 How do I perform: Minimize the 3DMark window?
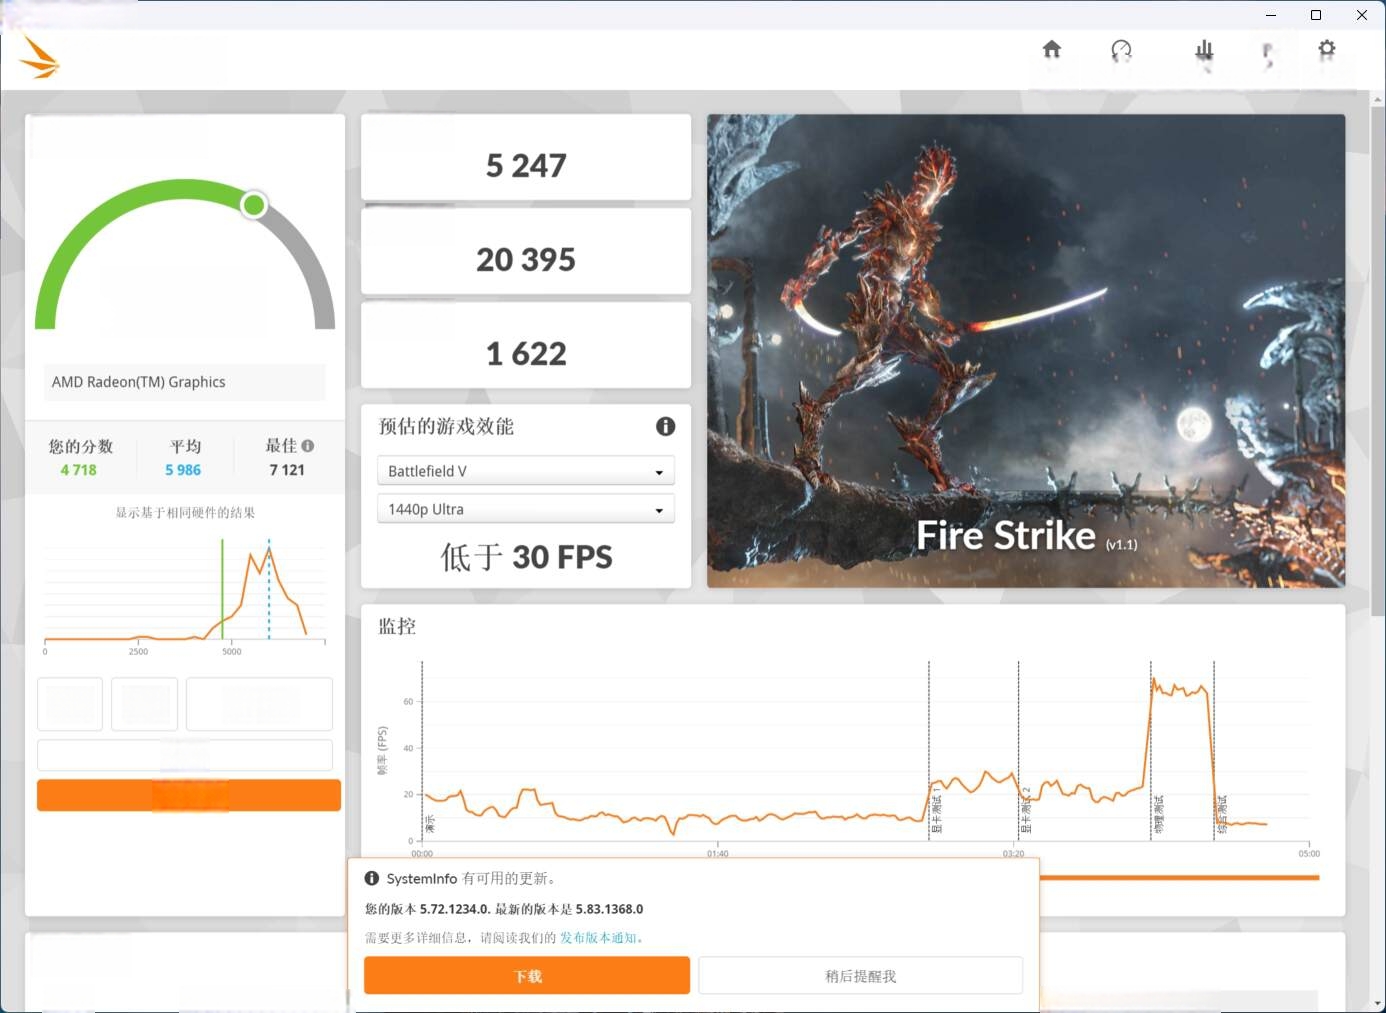pyautogui.click(x=1271, y=15)
